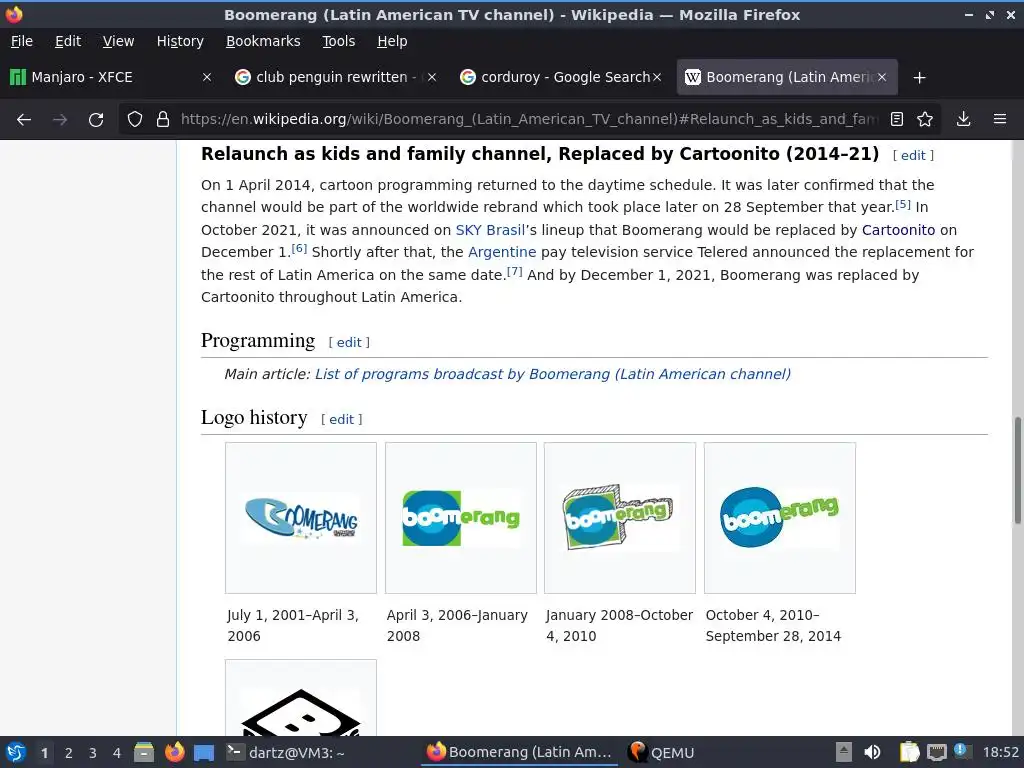The height and width of the screenshot is (768, 1024).
Task: Open citation reference [6]
Action: pos(298,249)
